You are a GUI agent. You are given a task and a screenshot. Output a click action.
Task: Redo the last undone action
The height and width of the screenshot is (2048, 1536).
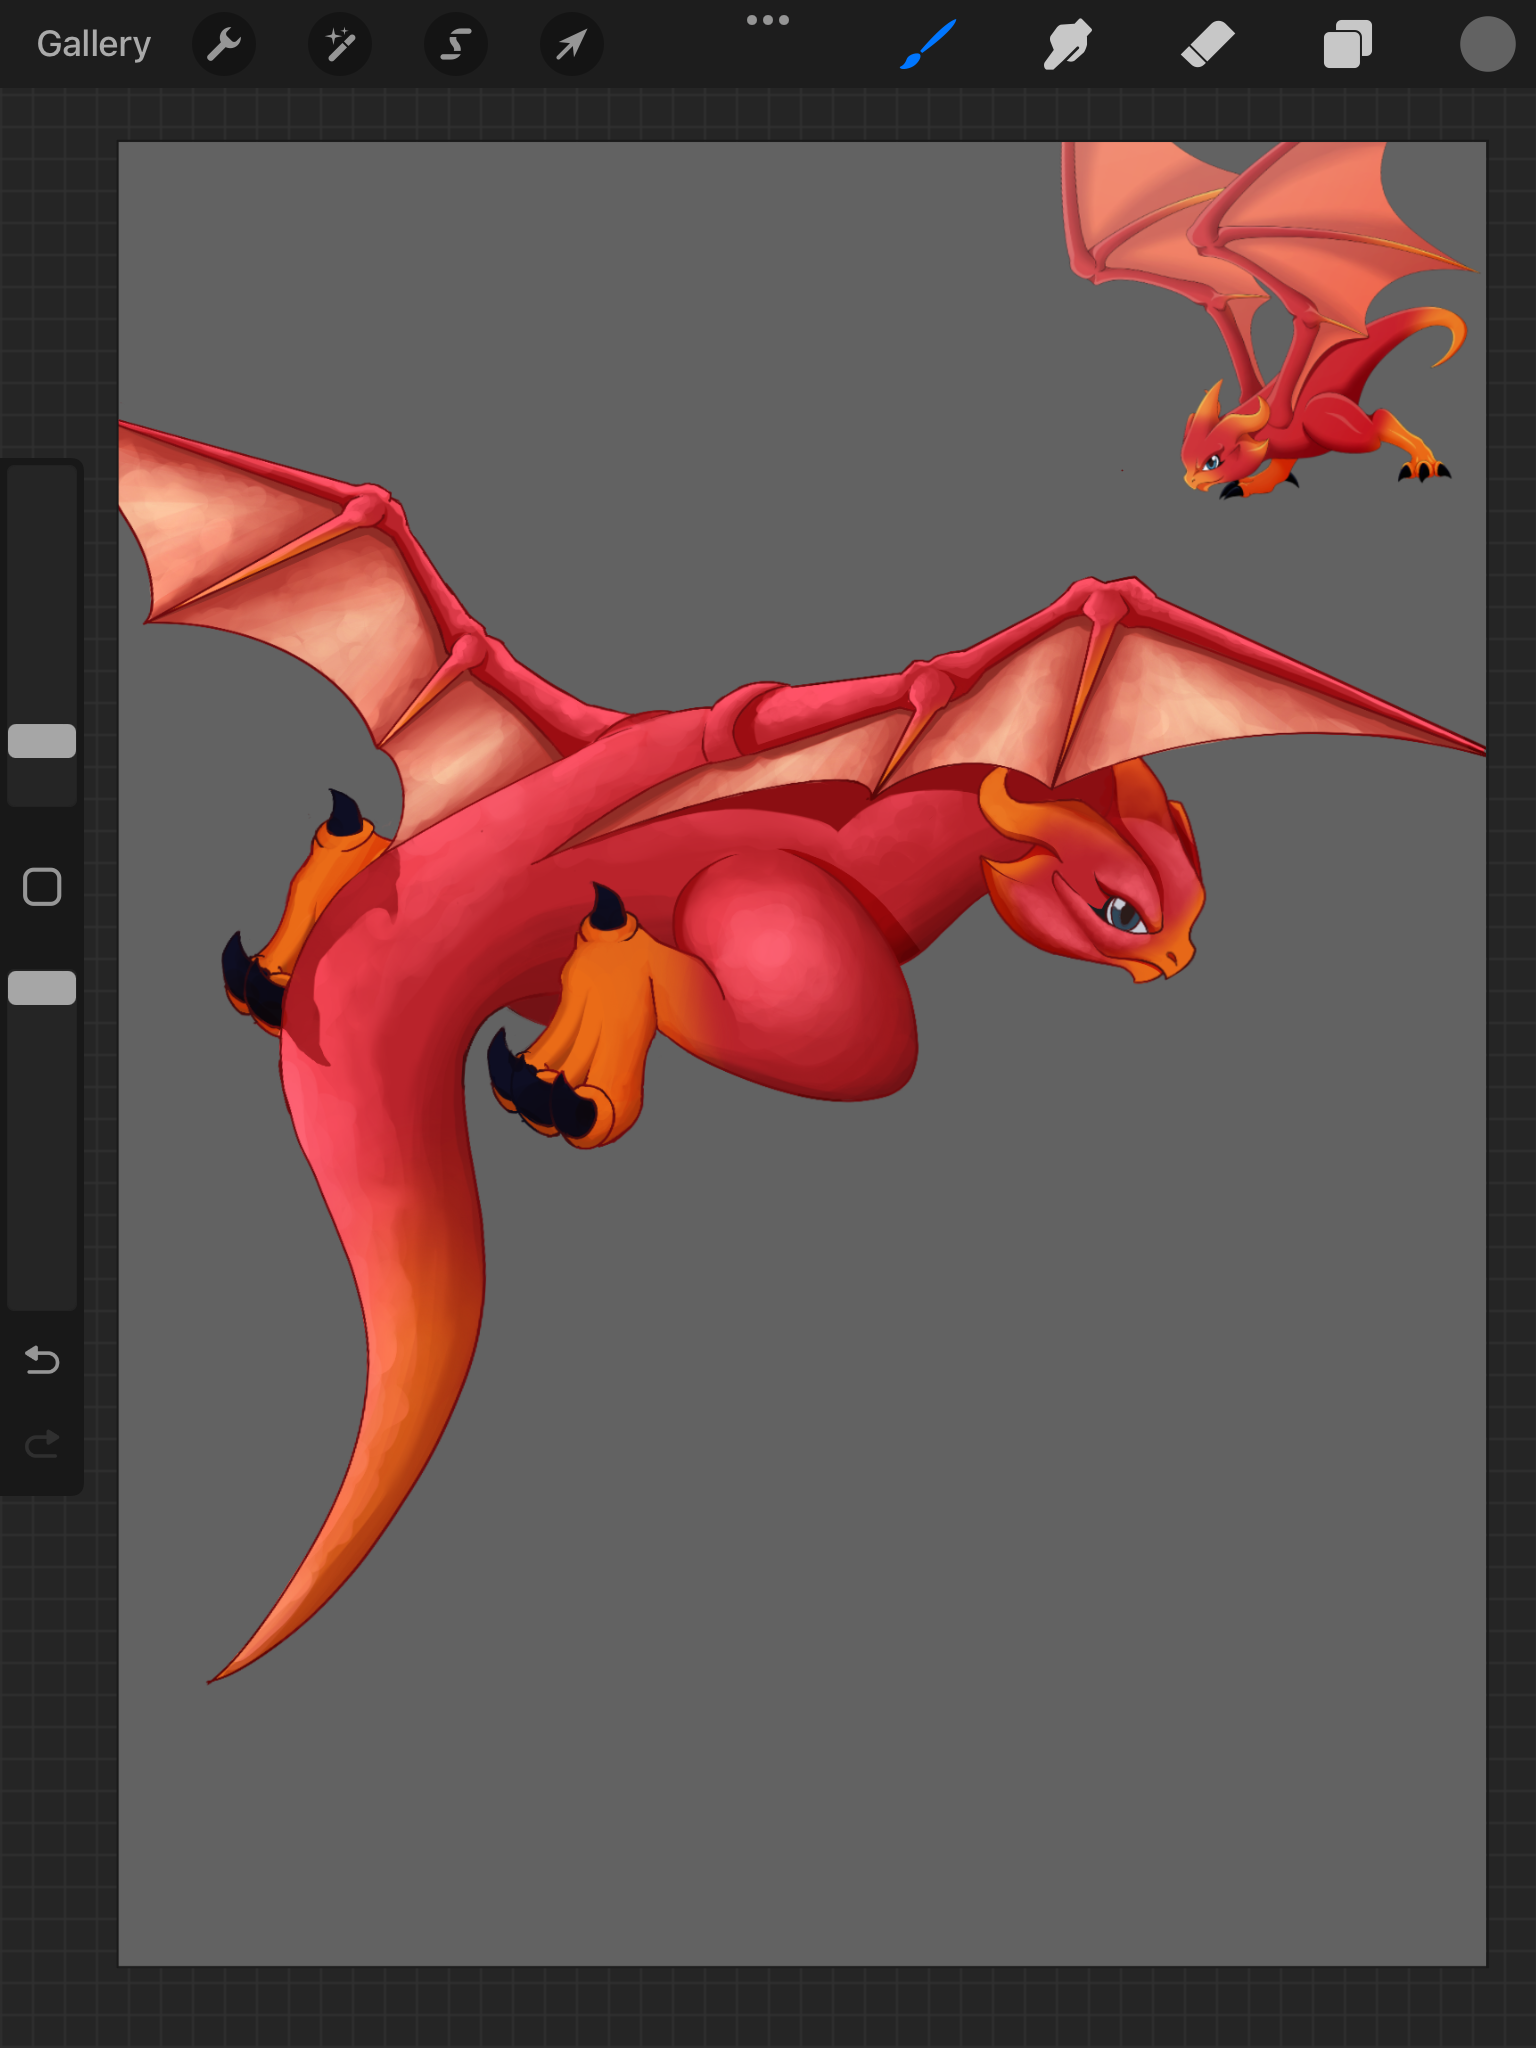[x=42, y=1444]
